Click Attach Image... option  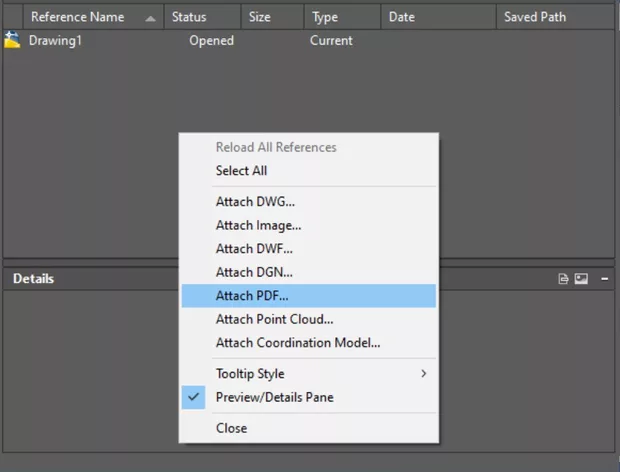(258, 225)
